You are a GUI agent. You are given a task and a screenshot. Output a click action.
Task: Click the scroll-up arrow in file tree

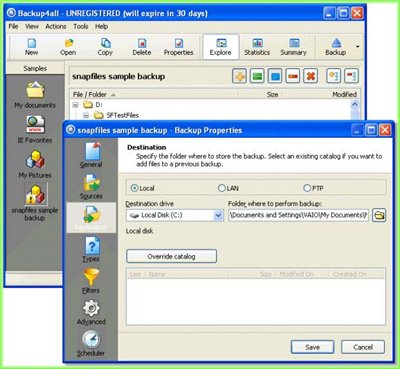355,105
